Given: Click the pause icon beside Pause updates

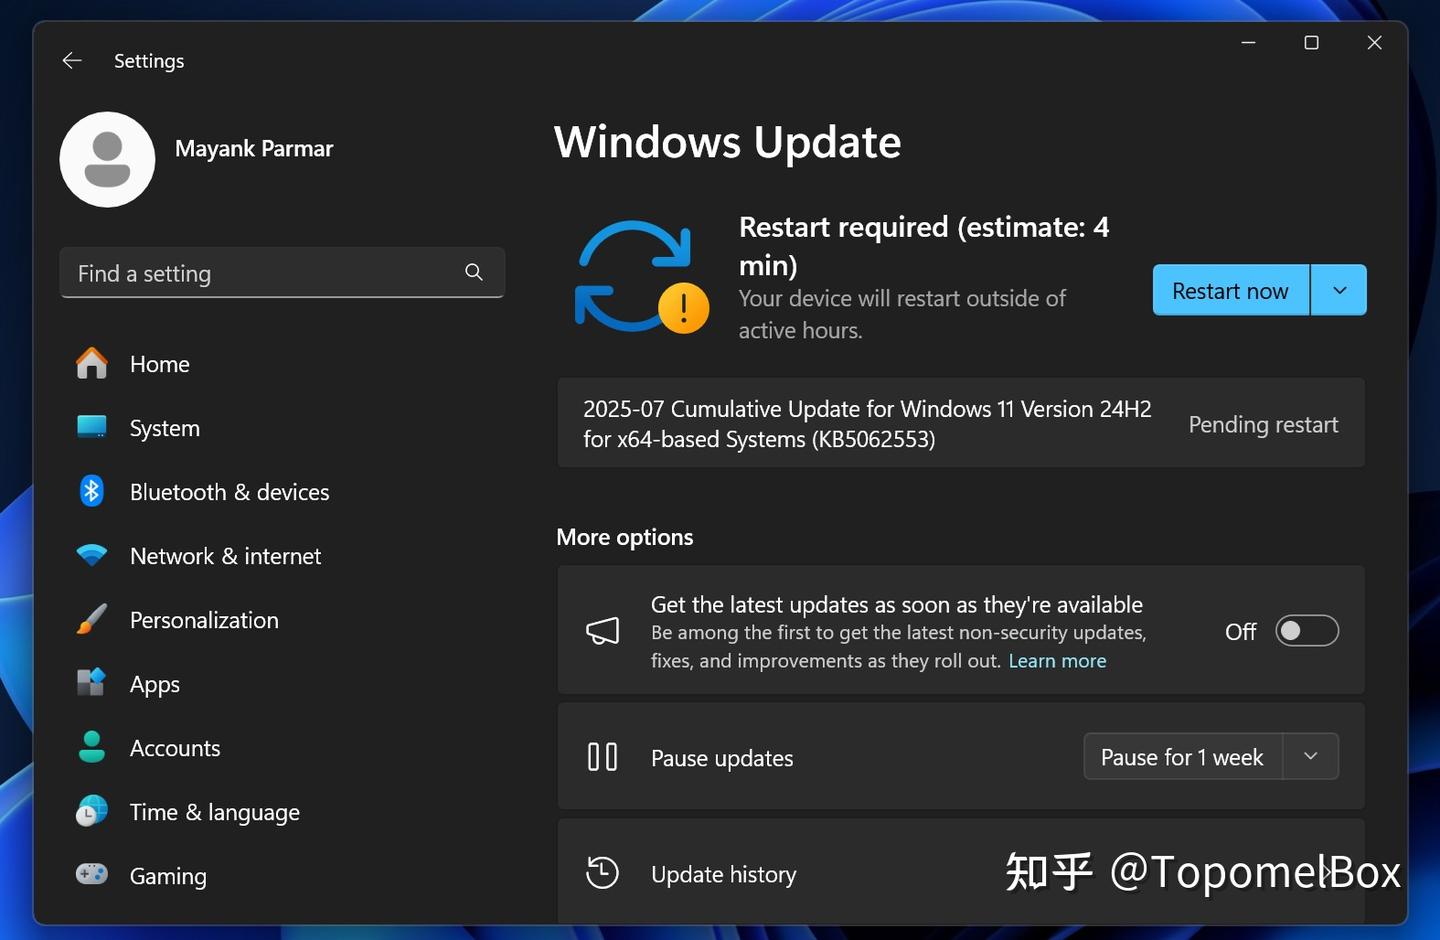Looking at the screenshot, I should click(x=603, y=757).
